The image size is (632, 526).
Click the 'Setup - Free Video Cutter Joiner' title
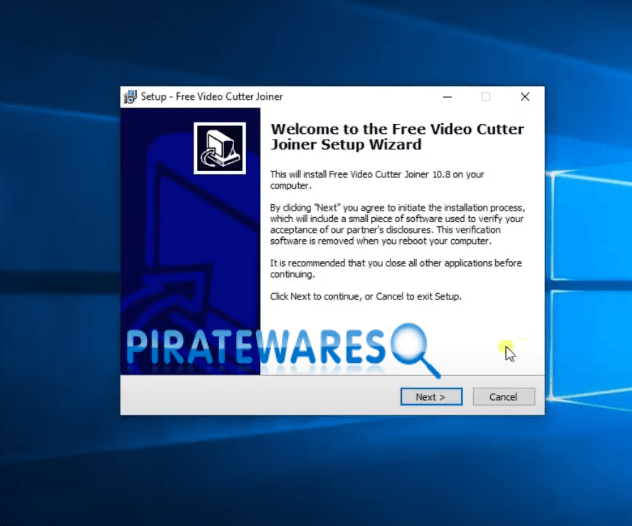tap(212, 97)
